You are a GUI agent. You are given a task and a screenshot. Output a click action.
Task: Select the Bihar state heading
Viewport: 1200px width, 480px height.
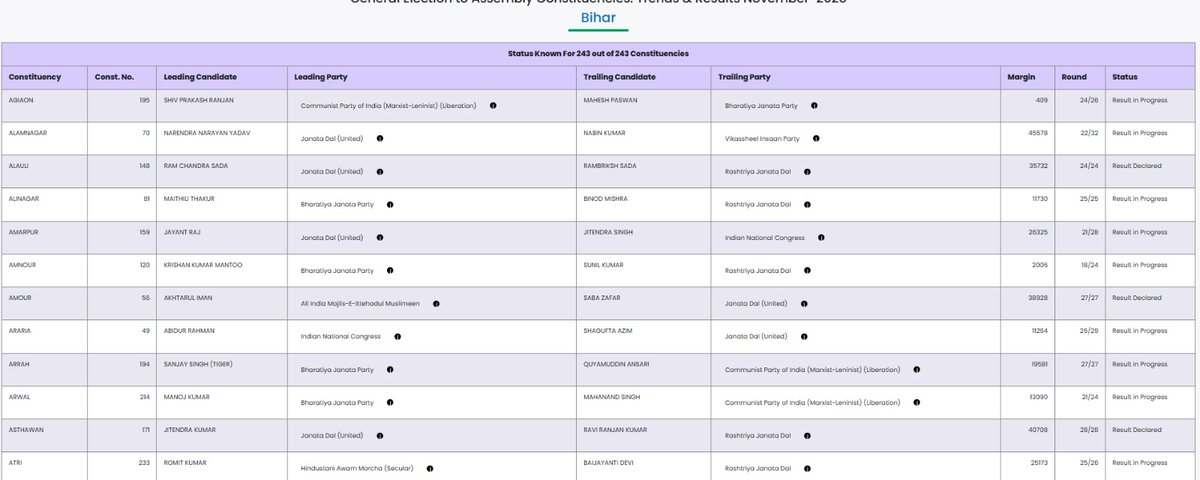tap(599, 18)
